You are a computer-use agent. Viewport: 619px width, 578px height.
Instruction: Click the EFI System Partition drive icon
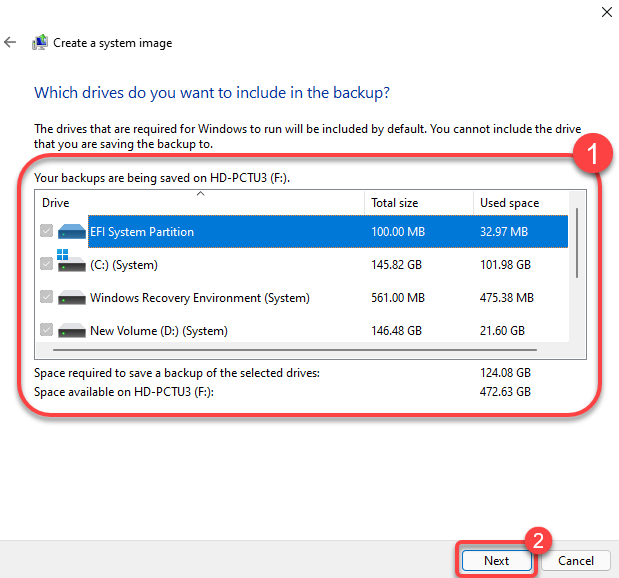71,231
